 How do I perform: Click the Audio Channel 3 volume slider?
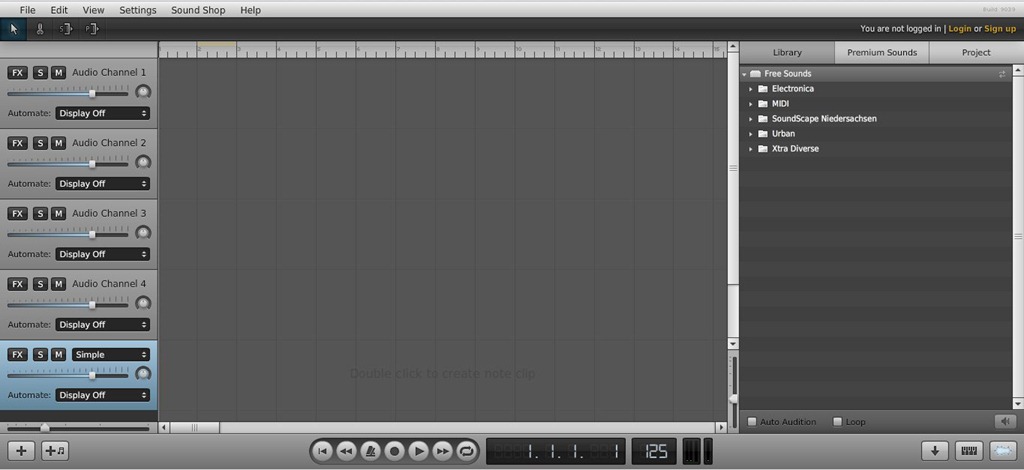[68, 234]
